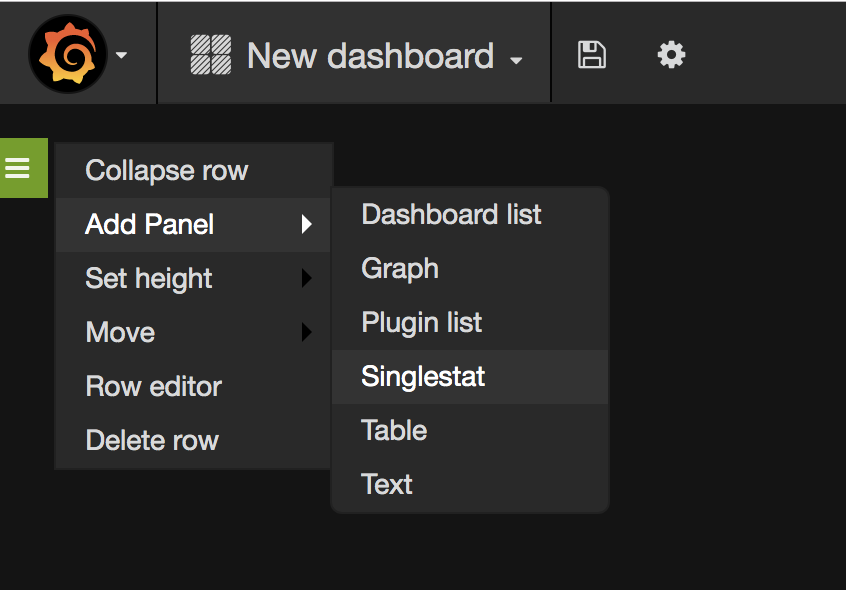Open the dropdown caret beside Grafana logo
The width and height of the screenshot is (846, 590).
pos(121,54)
